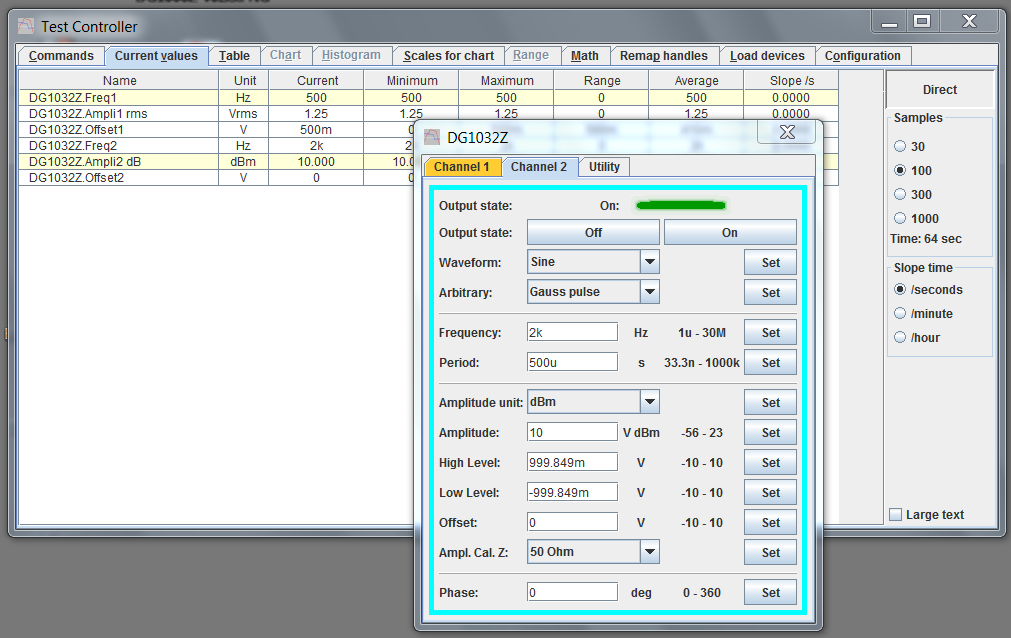Image resolution: width=1011 pixels, height=638 pixels.
Task: Choose 1000 samples option
Action: [900, 219]
